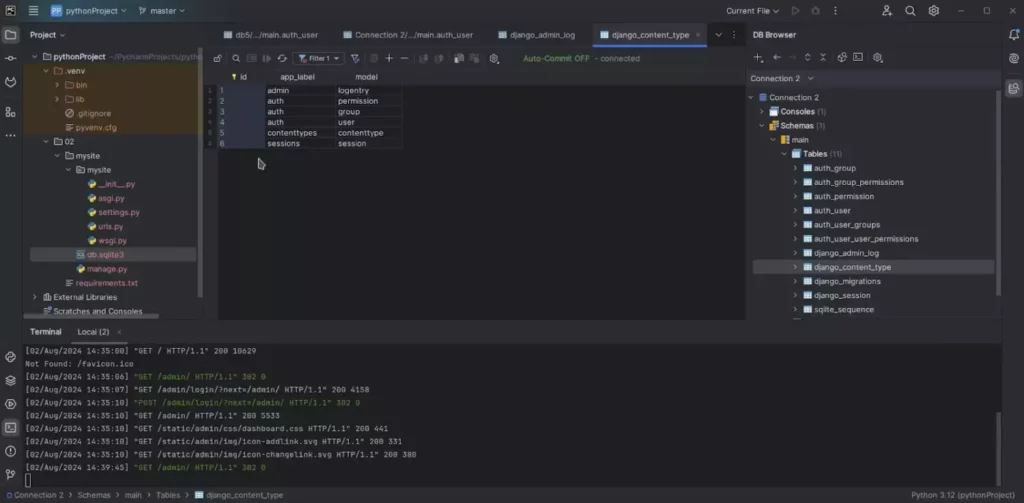The width and height of the screenshot is (1024, 503).
Task: Expand the auth_user table node
Action: point(795,210)
